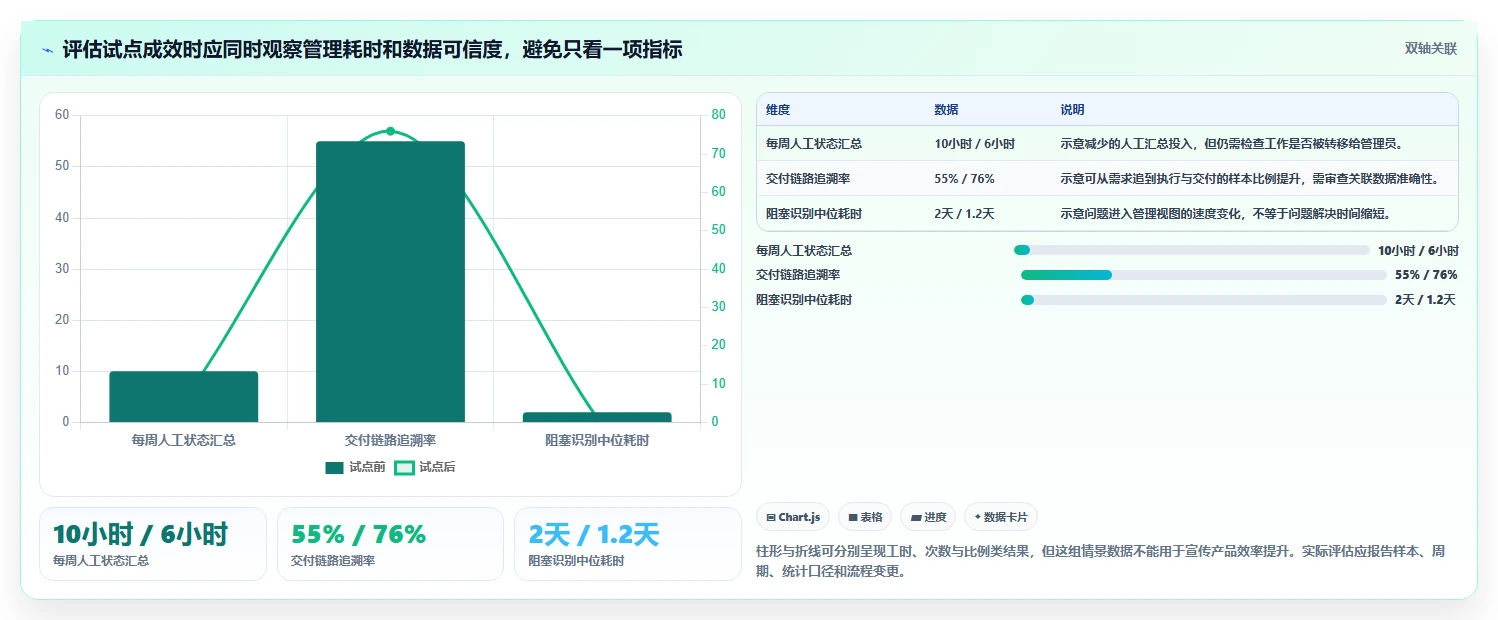The width and height of the screenshot is (1498, 620).
Task: Click the 维度 column header
Action: pyautogui.click(x=778, y=110)
